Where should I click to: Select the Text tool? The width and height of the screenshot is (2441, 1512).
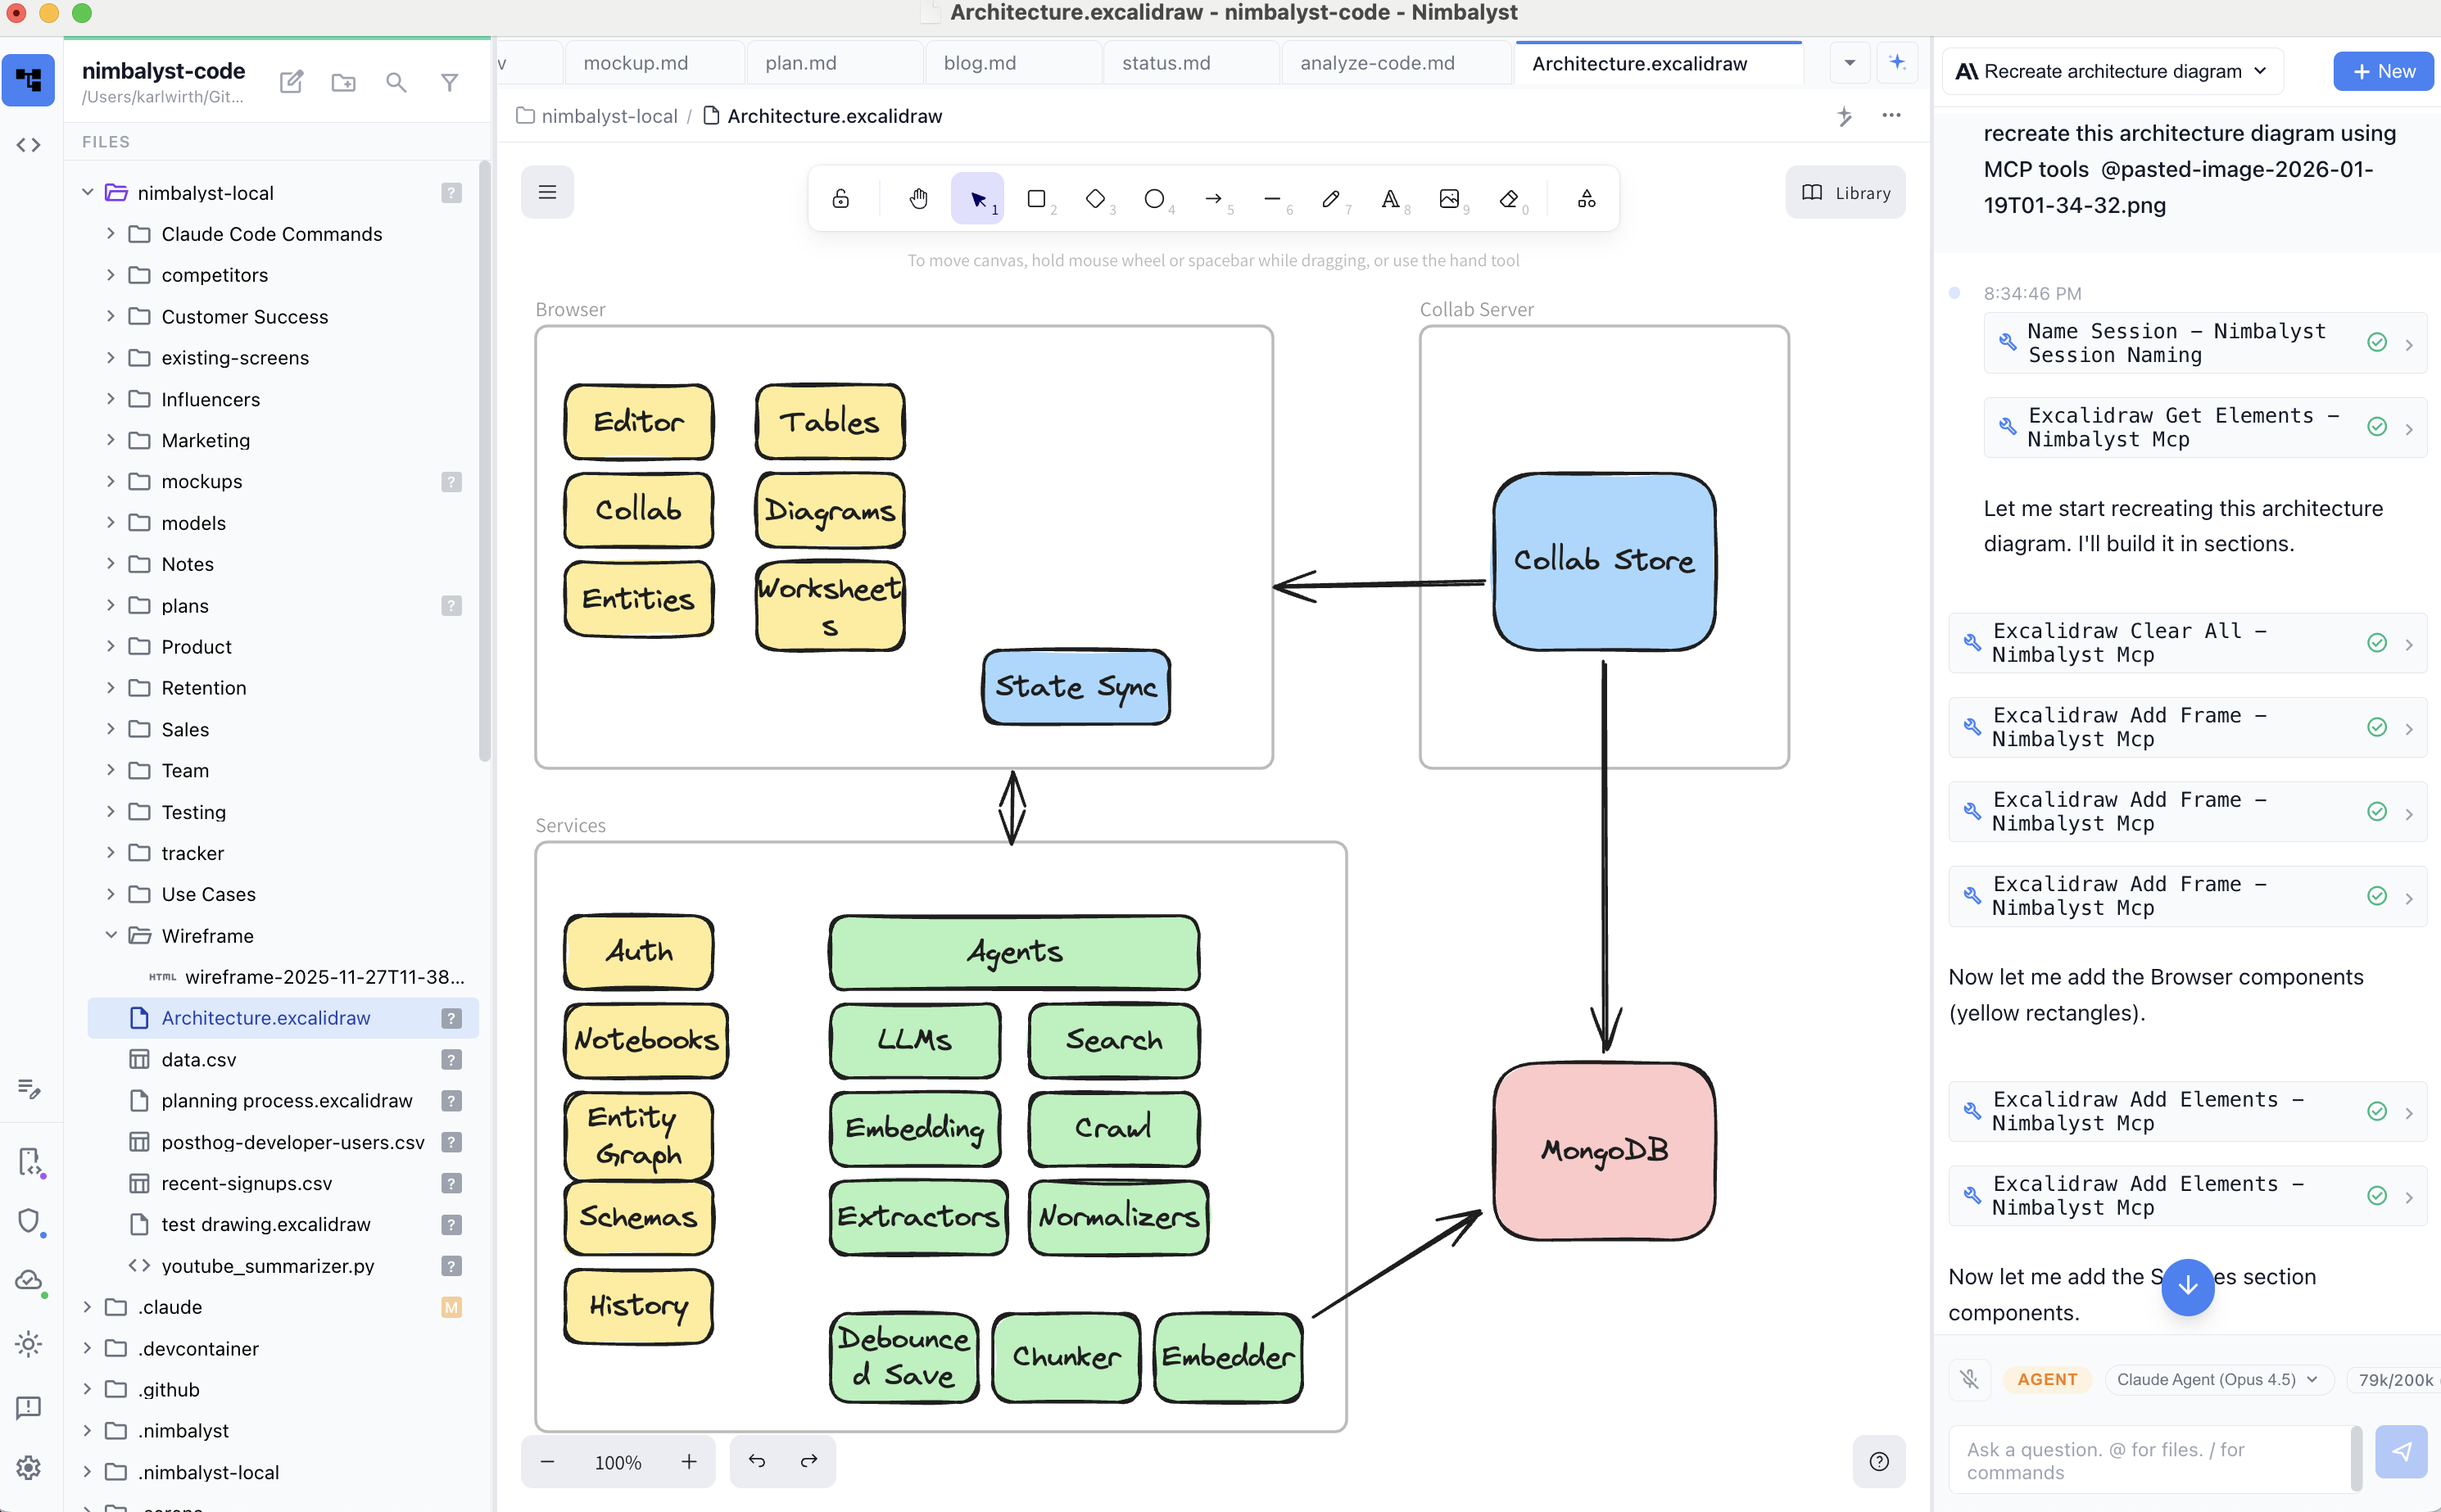1390,198
